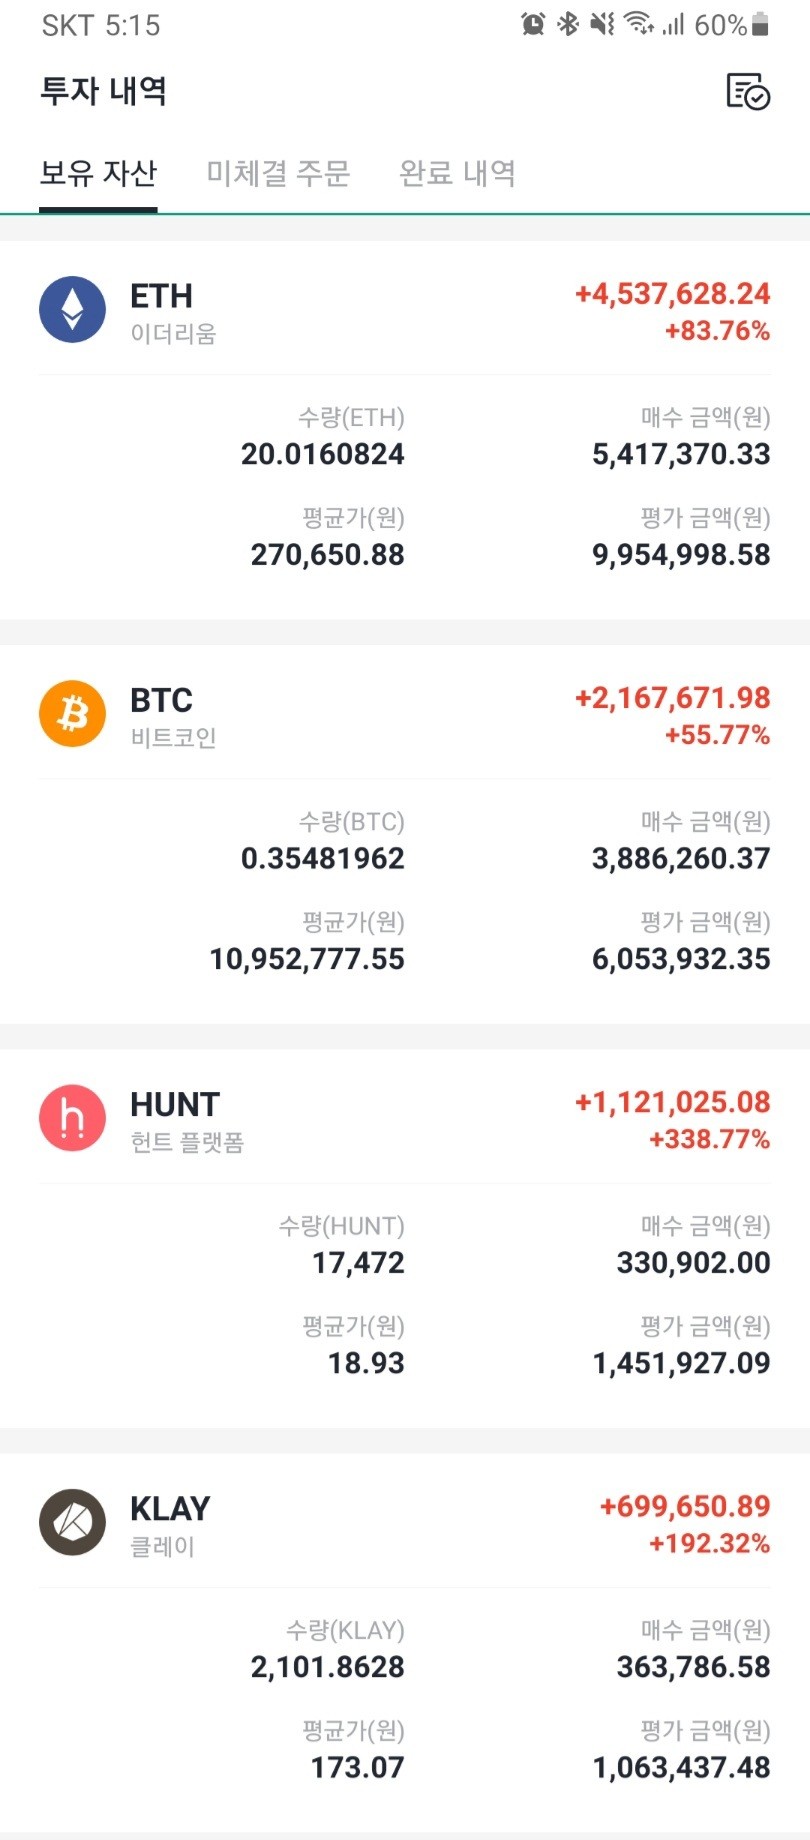The image size is (810, 1840).
Task: Tap the Wi-Fi signal status icon
Action: pos(638,24)
